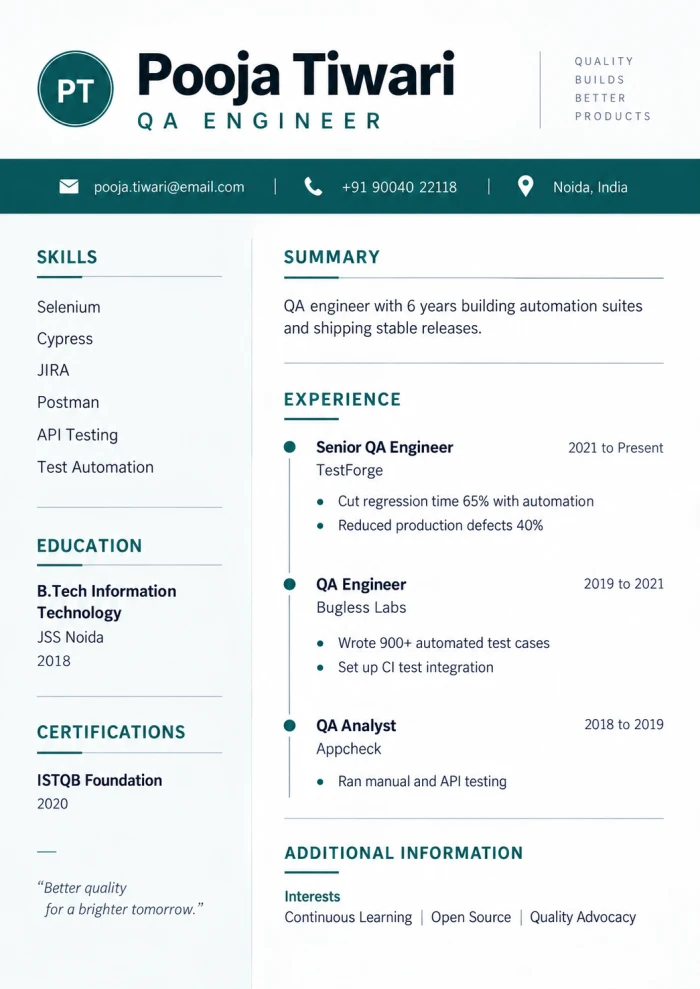
Task: Select the EXPERIENCE section heading
Action: tap(342, 400)
